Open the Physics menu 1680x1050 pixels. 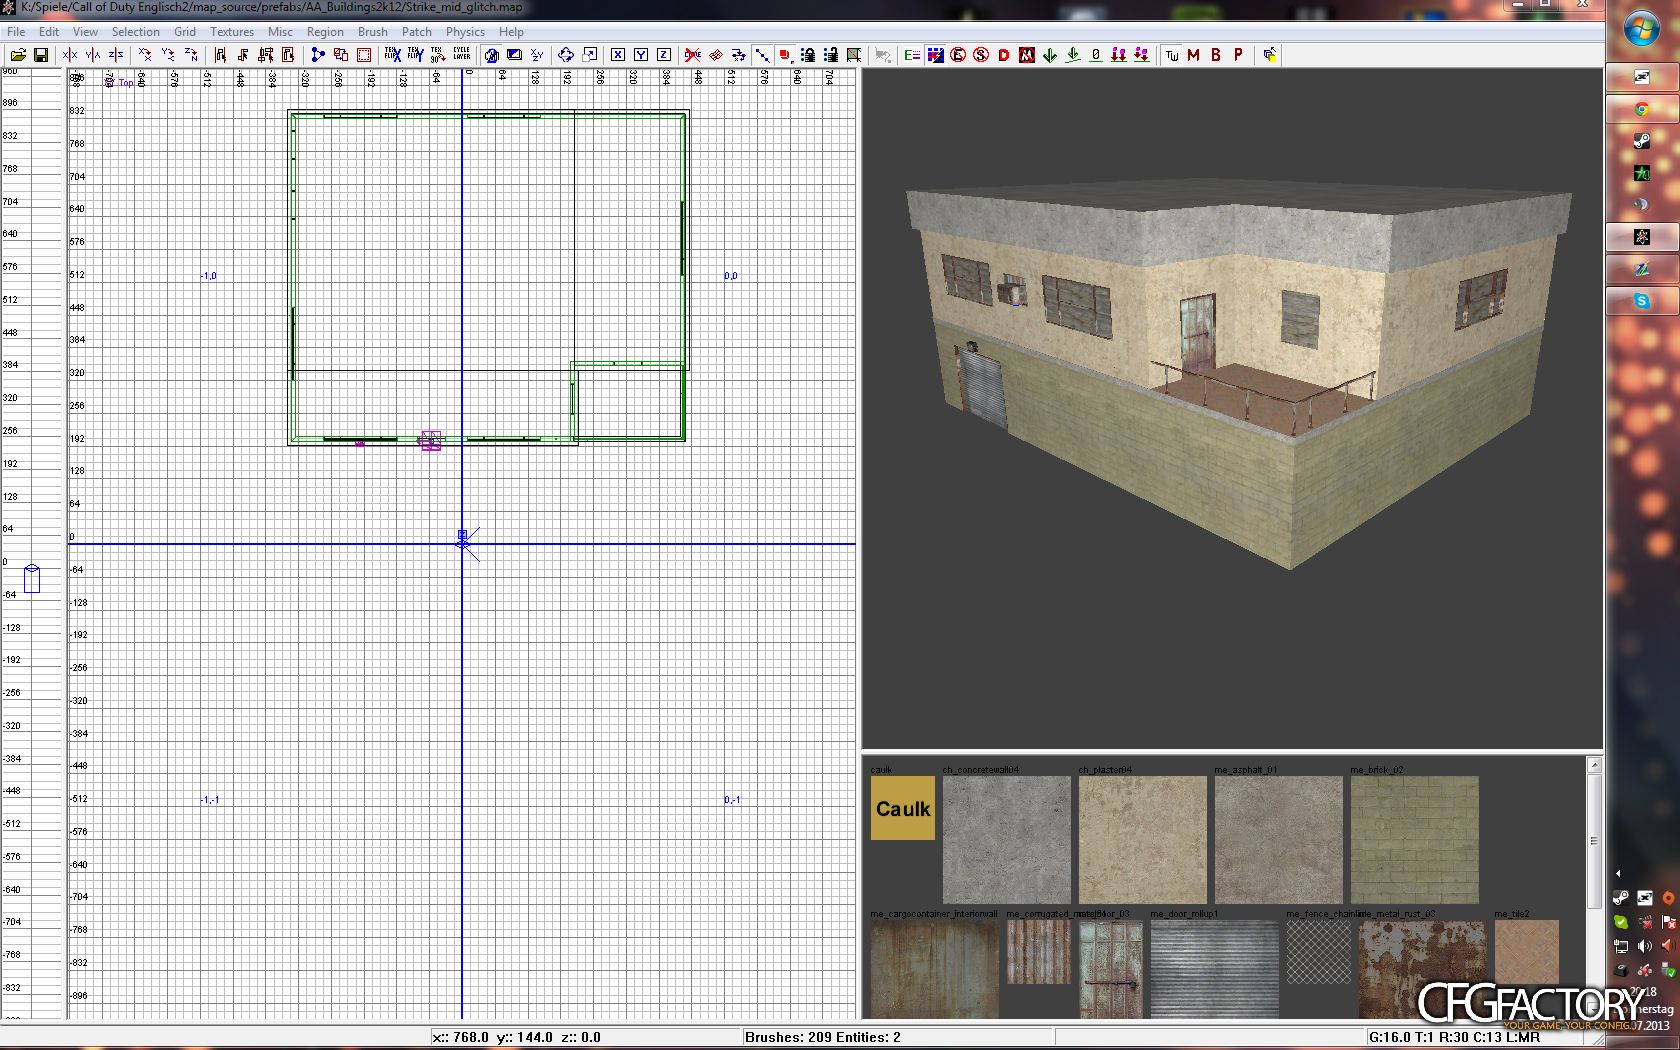(465, 32)
